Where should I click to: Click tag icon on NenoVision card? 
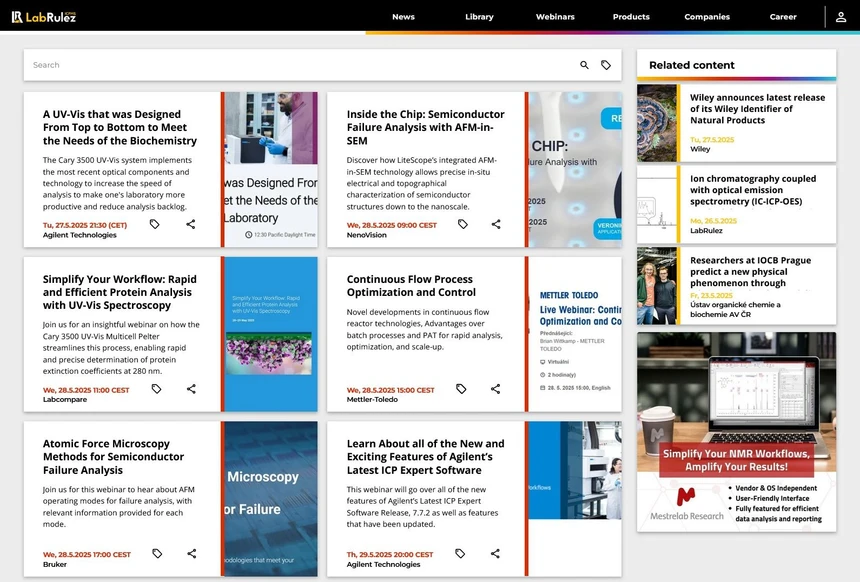pyautogui.click(x=462, y=224)
